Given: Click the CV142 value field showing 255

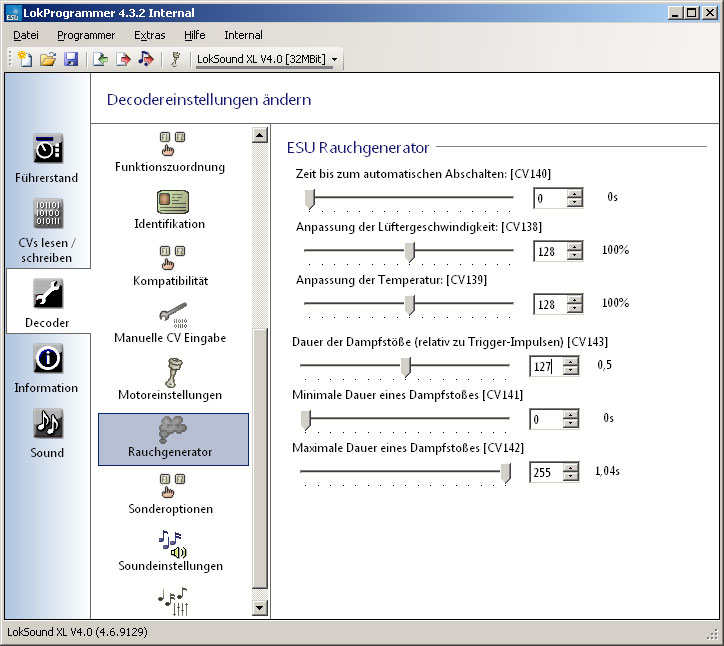Looking at the screenshot, I should (x=546, y=472).
